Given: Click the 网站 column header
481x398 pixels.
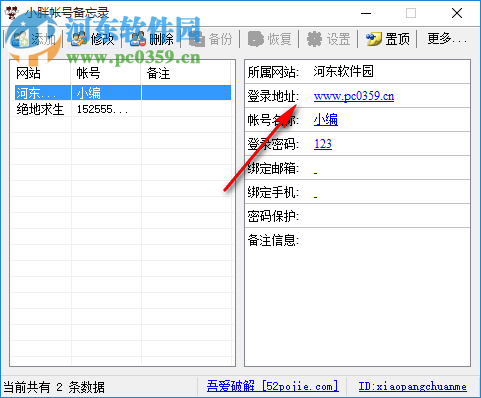Looking at the screenshot, I should pyautogui.click(x=28, y=73).
